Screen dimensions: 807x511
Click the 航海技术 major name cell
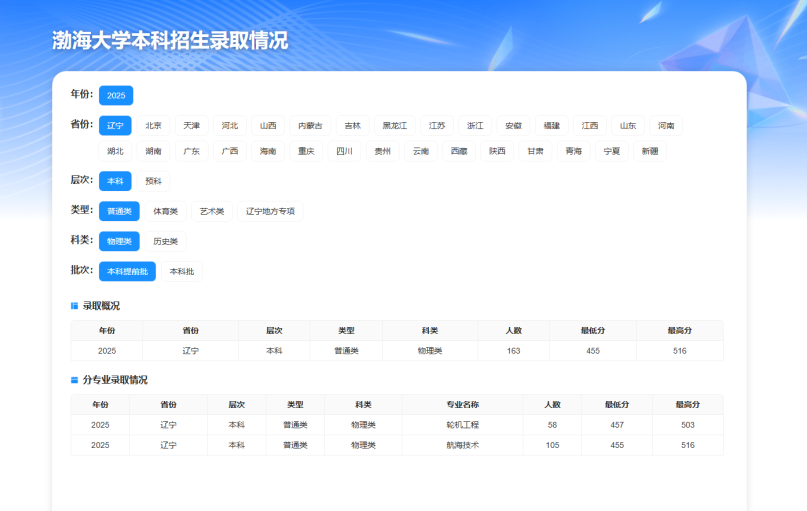pyautogui.click(x=463, y=445)
